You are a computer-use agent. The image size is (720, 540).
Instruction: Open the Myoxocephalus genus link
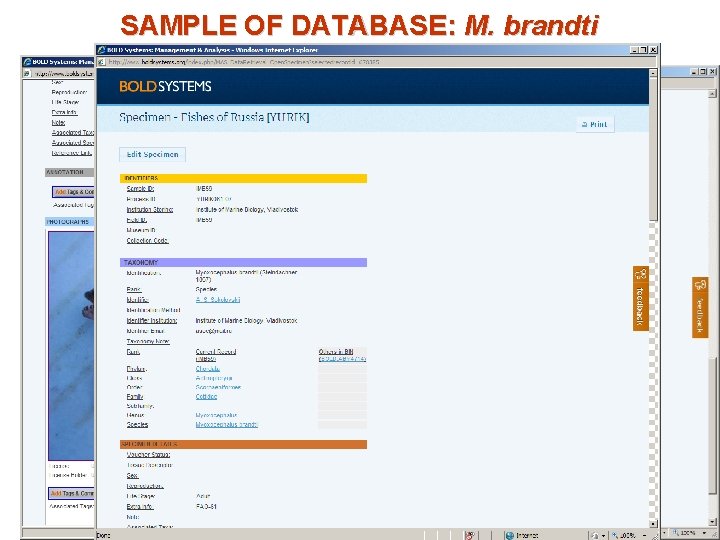point(216,415)
